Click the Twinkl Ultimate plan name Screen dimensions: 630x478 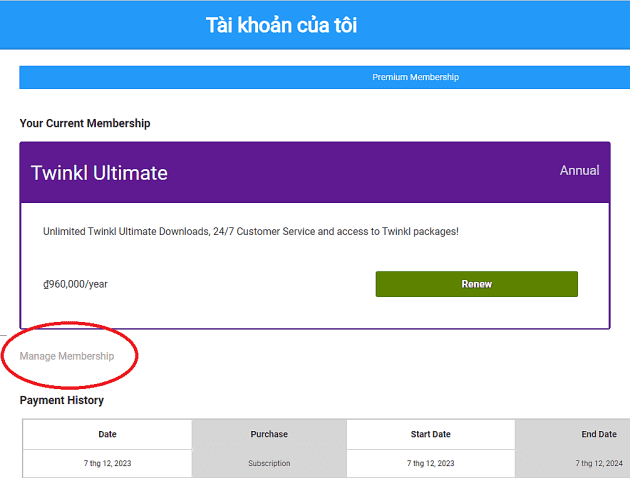99,173
